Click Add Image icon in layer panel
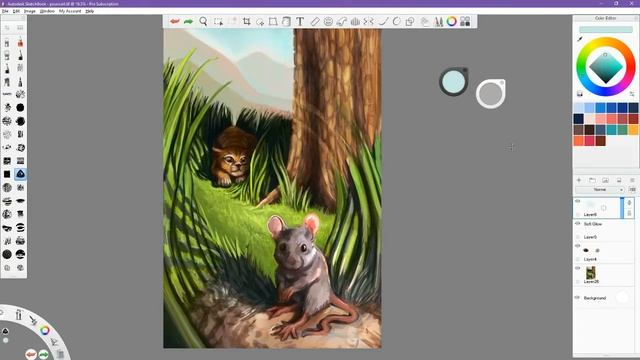Screen dimensions: 640x360 coord(606,180)
